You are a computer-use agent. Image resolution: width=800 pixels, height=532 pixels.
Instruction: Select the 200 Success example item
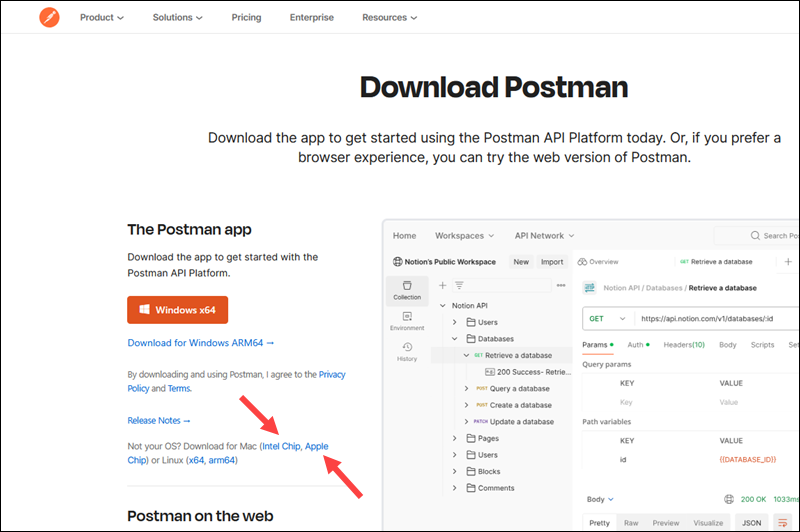pos(528,372)
